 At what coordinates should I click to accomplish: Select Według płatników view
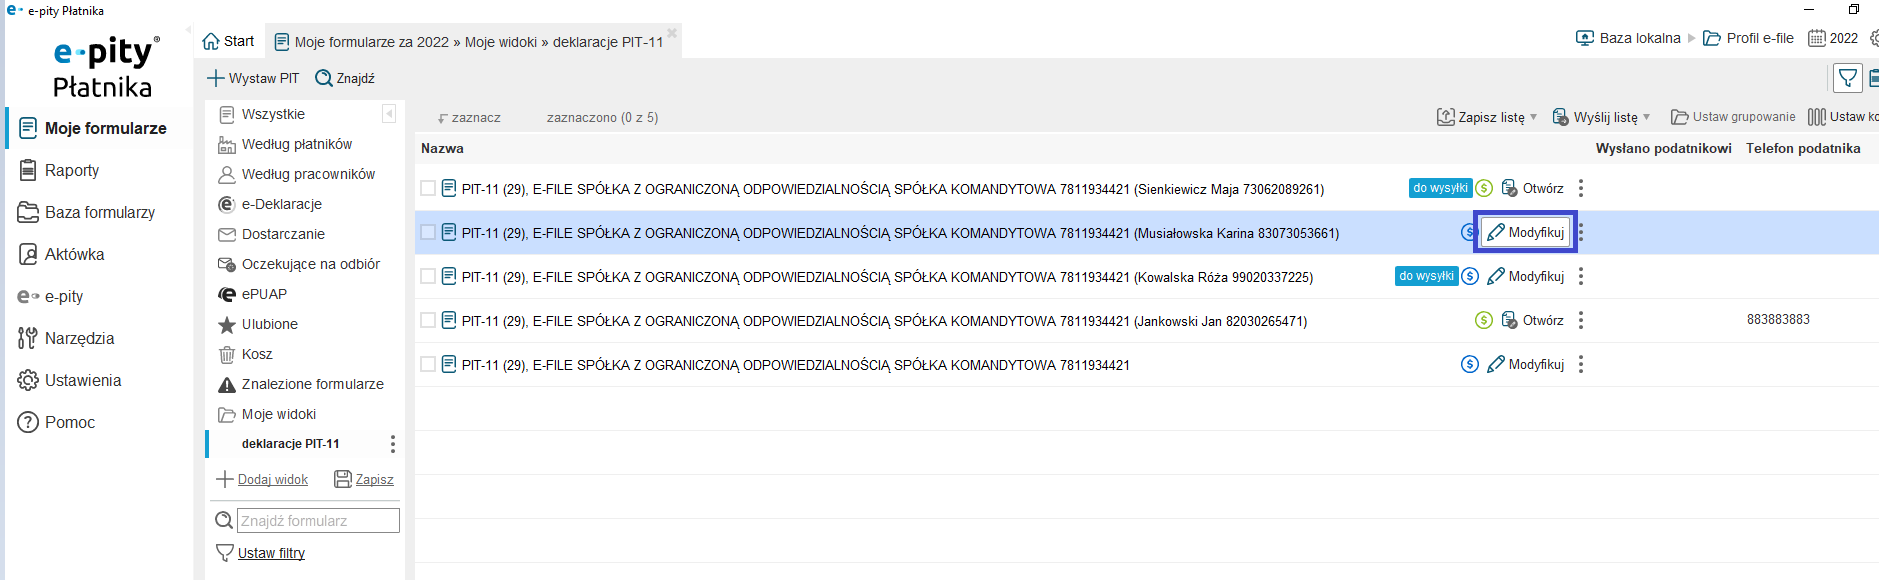pyautogui.click(x=285, y=144)
